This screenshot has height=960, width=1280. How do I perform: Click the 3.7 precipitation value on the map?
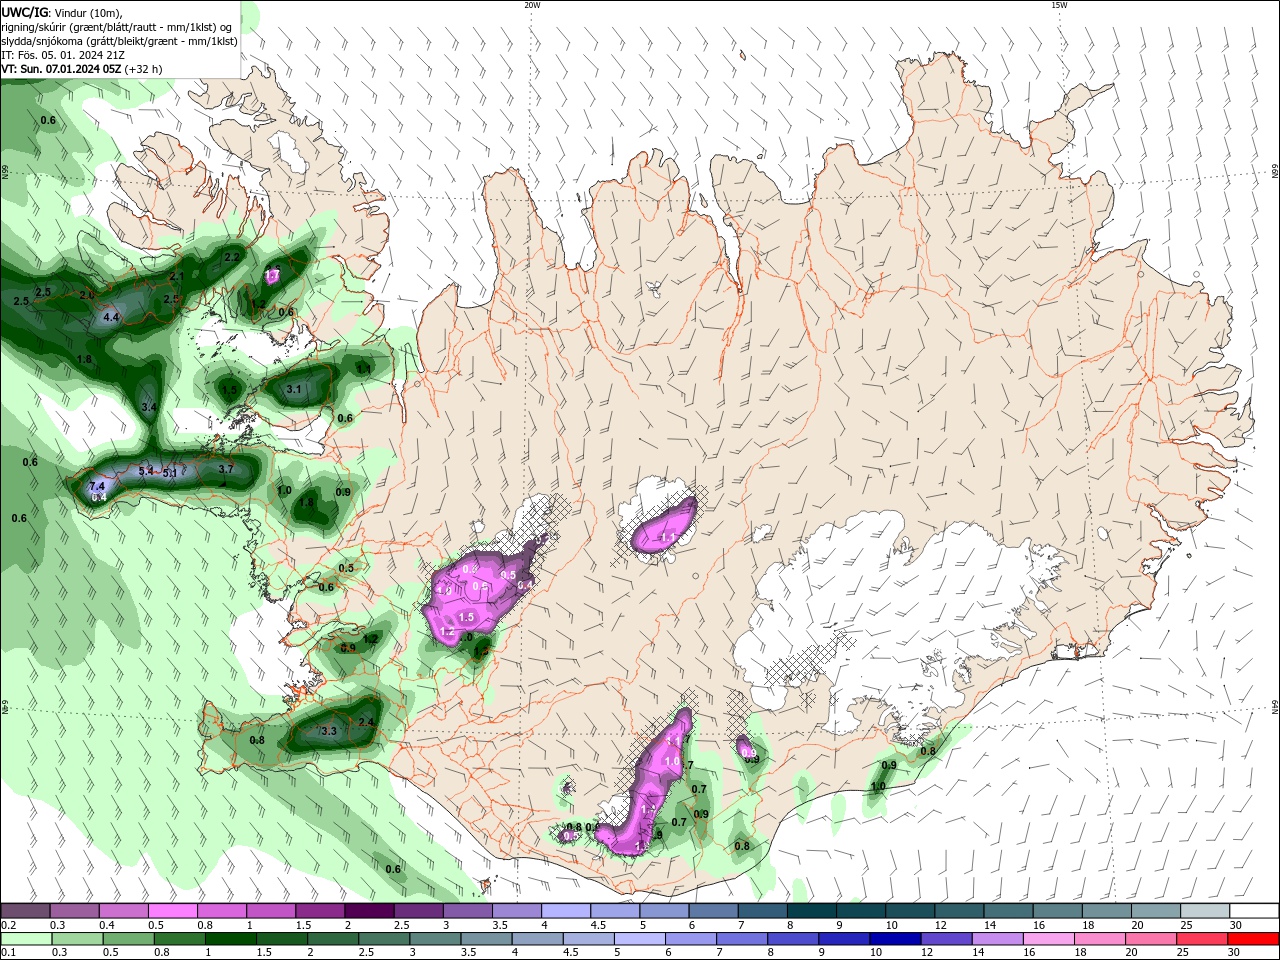click(226, 468)
